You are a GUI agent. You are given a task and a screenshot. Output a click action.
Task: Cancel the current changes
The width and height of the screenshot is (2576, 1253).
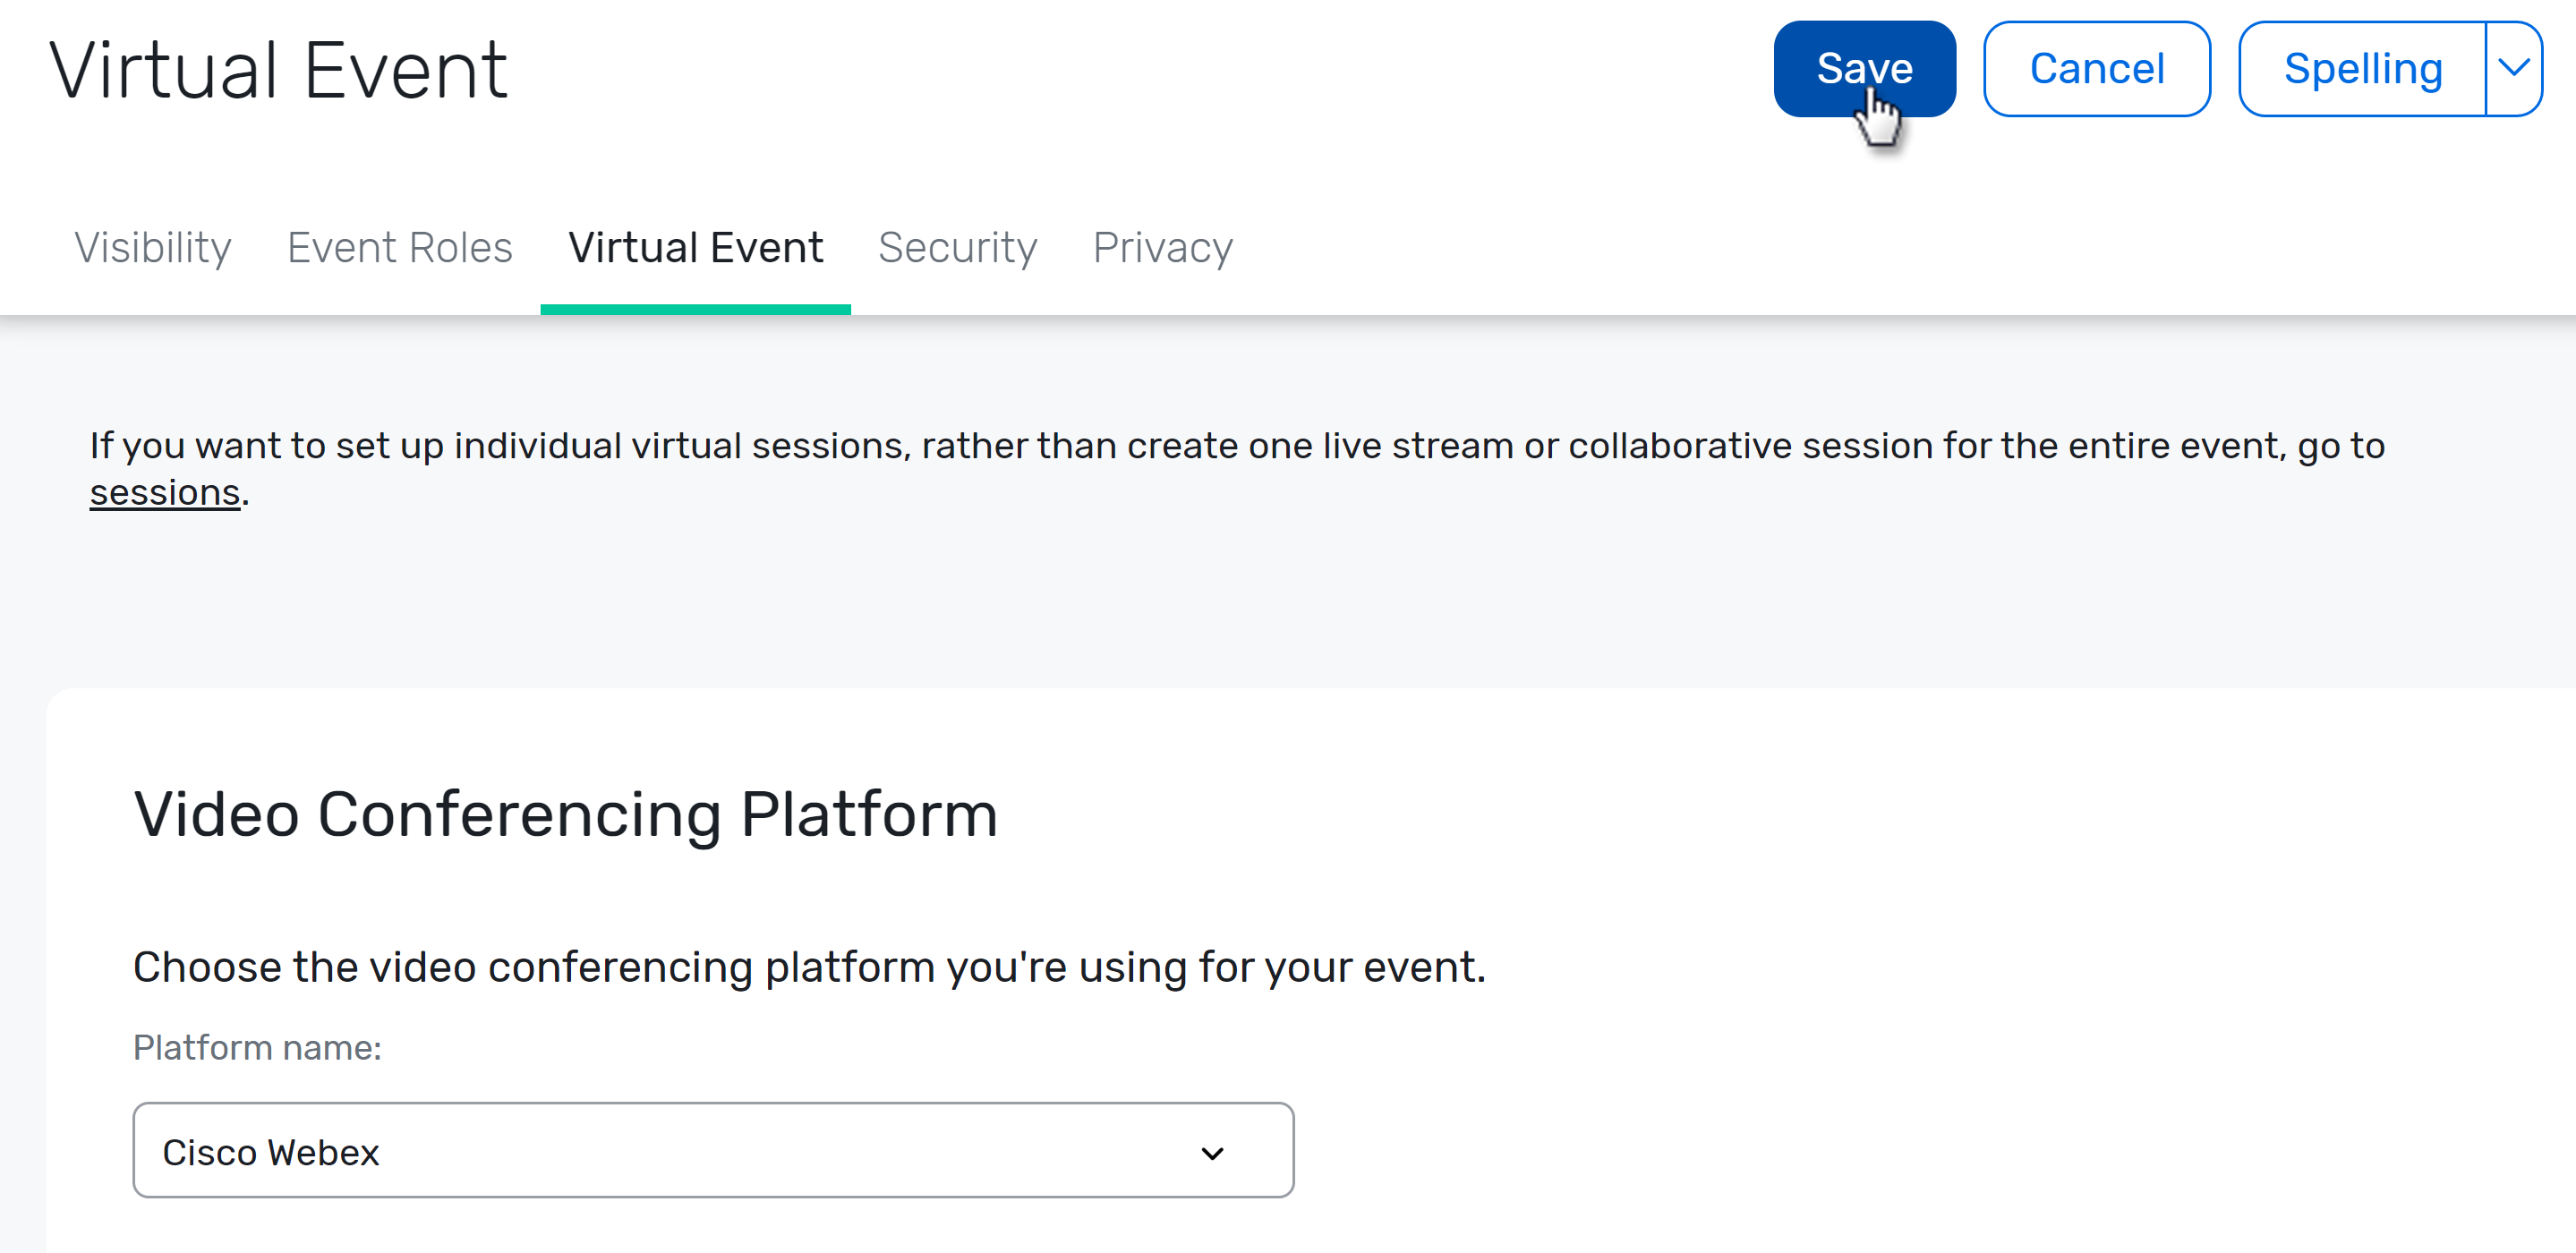tap(2096, 68)
